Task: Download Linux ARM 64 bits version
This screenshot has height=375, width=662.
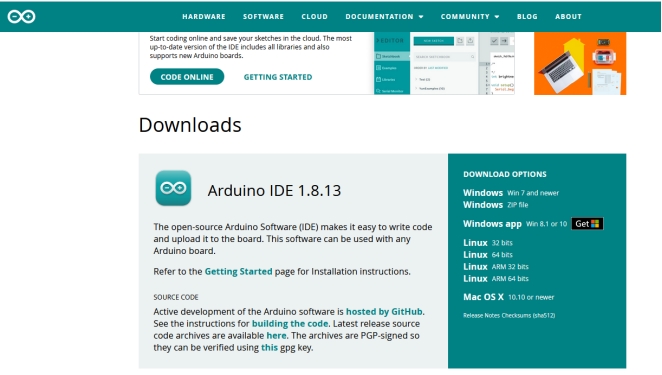Action: (x=496, y=279)
